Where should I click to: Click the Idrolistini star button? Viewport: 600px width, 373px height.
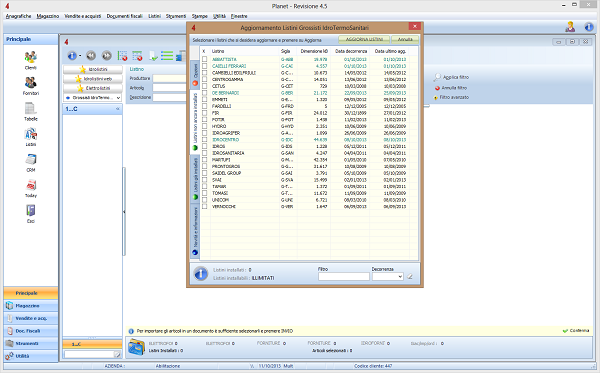click(x=93, y=69)
